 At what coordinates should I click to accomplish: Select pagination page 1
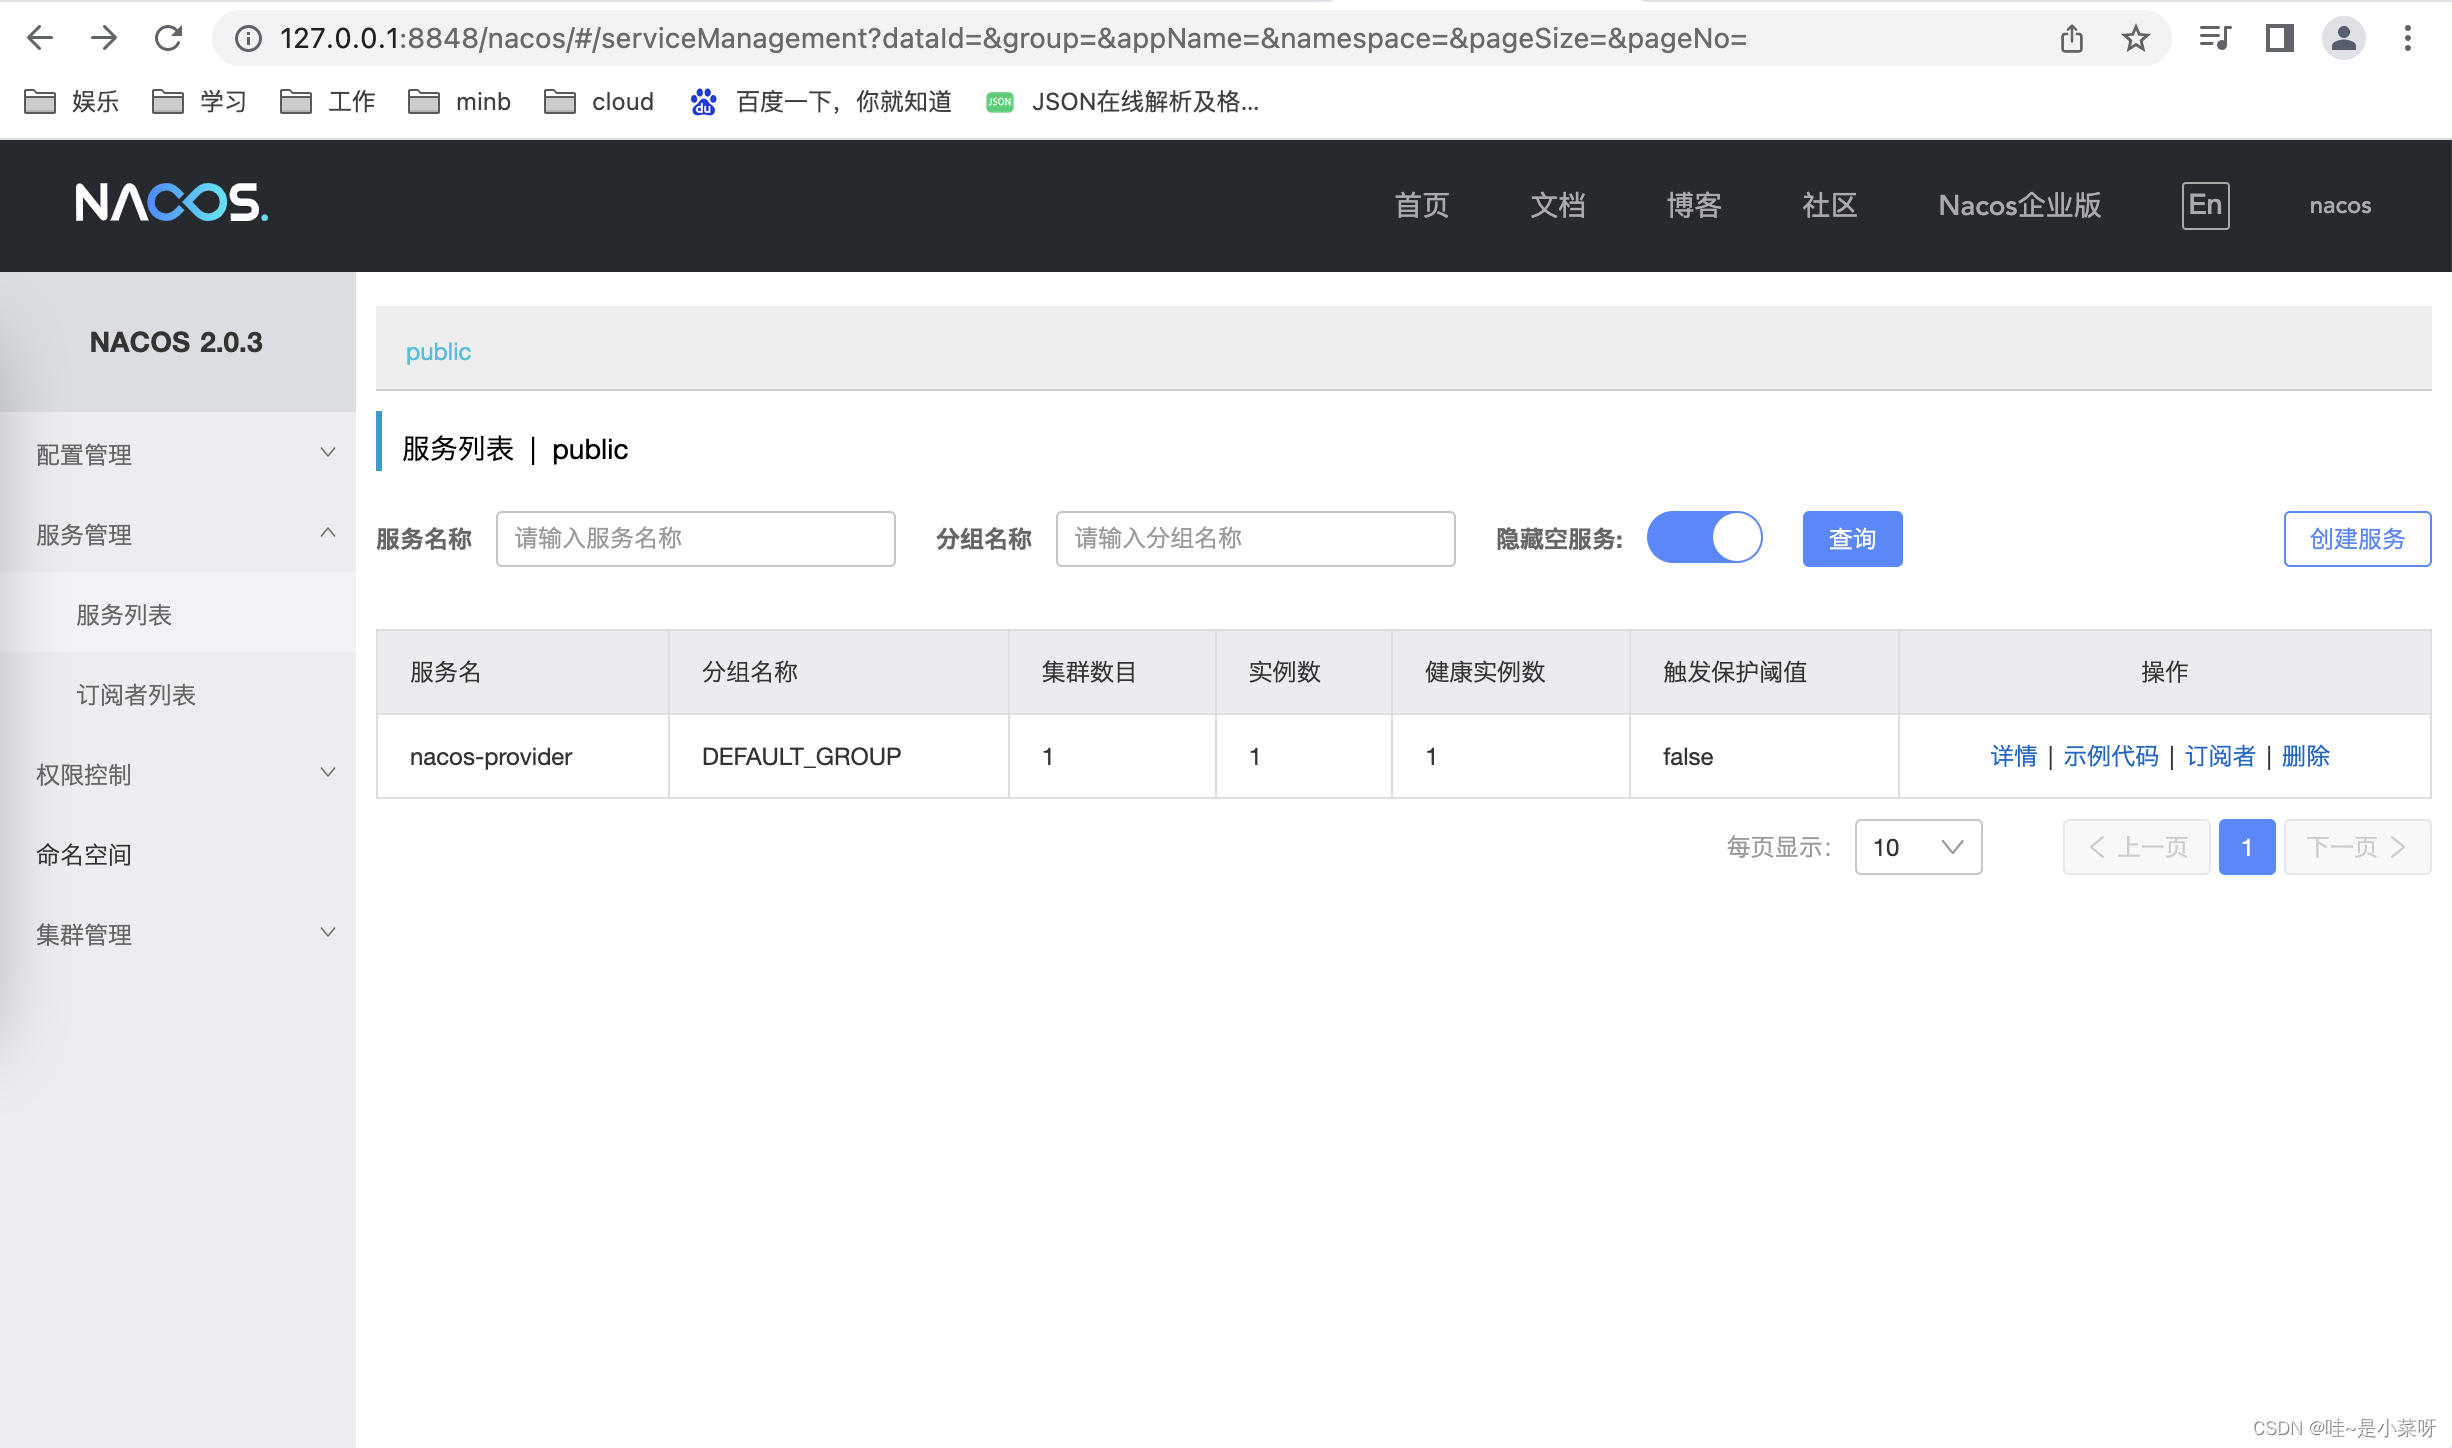(x=2247, y=847)
